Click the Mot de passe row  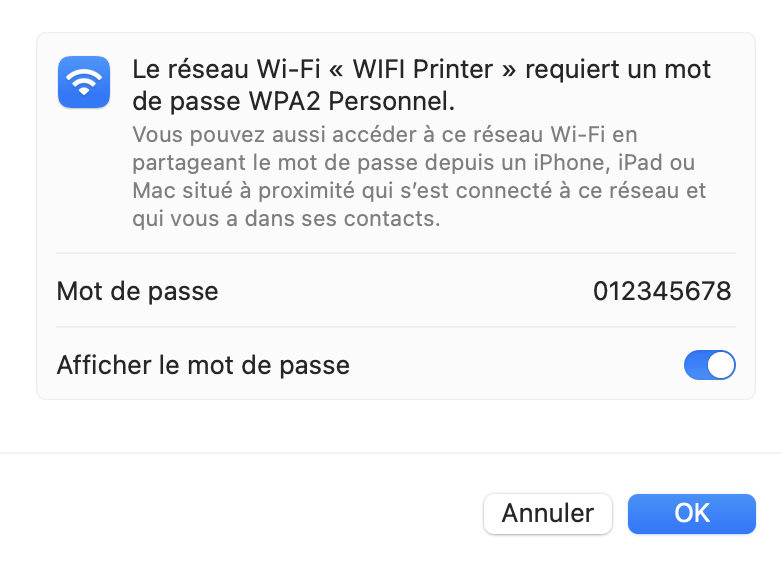395,291
